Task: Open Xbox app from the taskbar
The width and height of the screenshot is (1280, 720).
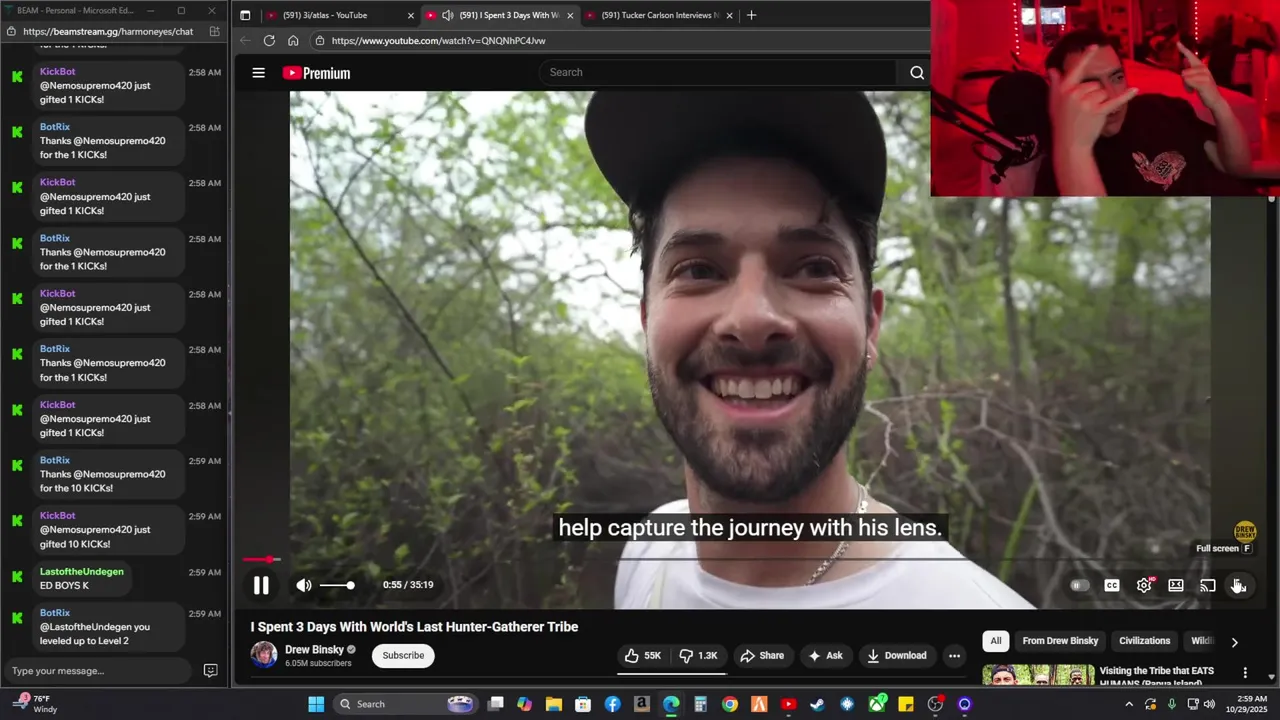Action: coord(877,704)
